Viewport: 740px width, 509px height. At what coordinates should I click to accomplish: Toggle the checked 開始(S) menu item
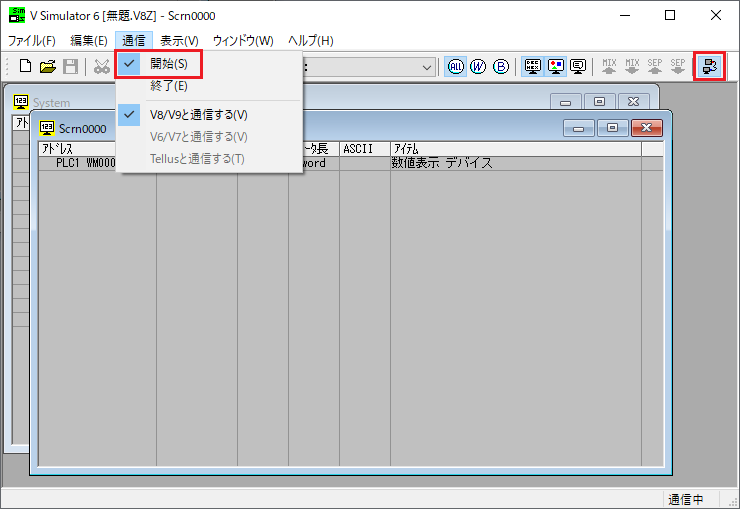pos(168,64)
